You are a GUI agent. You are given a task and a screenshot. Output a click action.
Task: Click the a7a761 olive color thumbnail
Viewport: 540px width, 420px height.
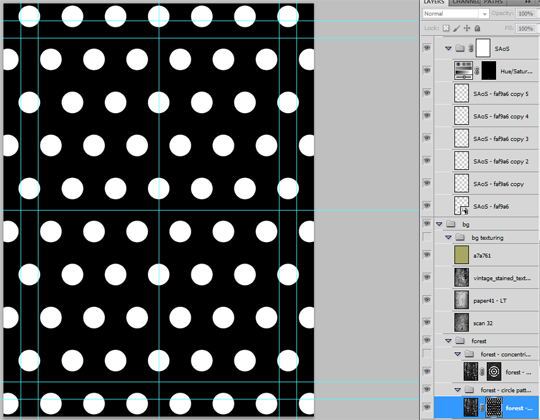coord(461,255)
